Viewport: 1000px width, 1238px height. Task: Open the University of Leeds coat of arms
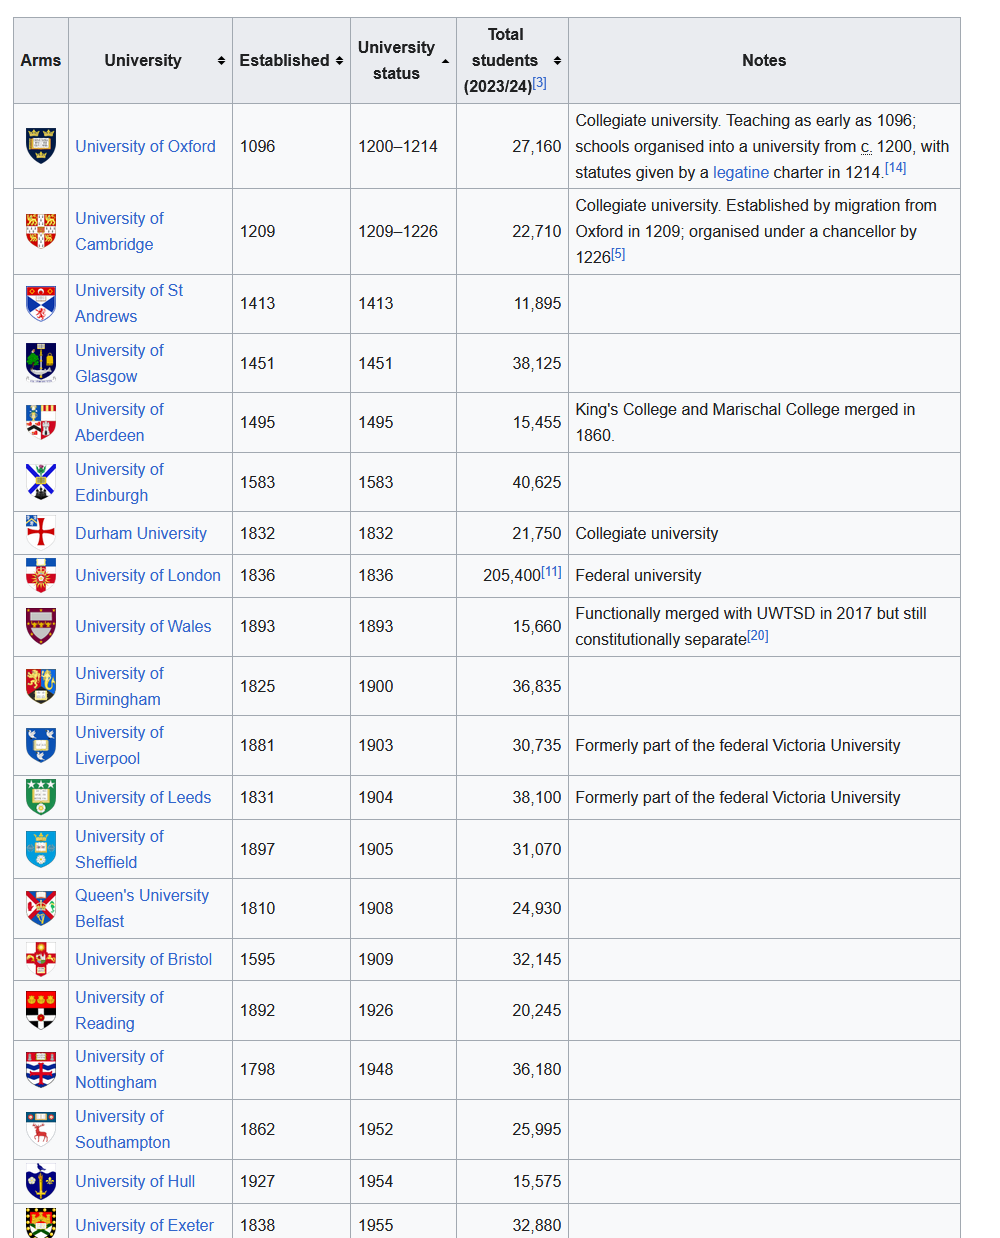[41, 797]
